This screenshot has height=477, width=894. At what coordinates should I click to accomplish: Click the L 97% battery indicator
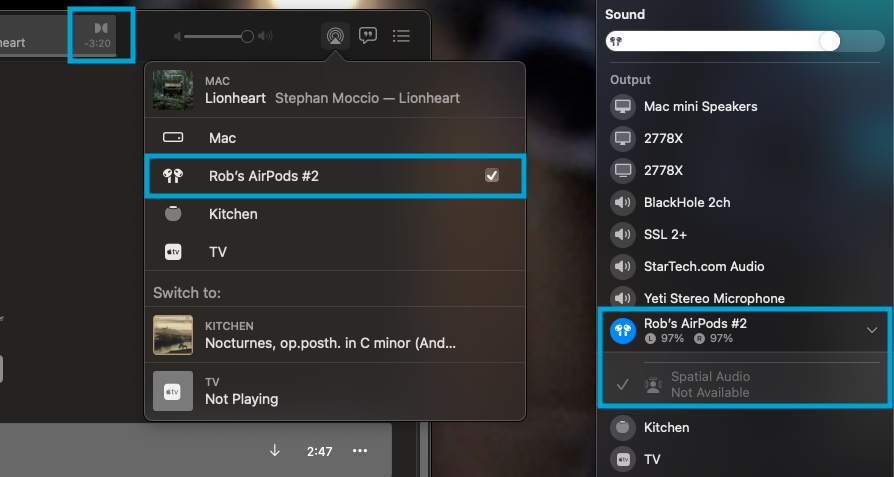[x=664, y=339]
